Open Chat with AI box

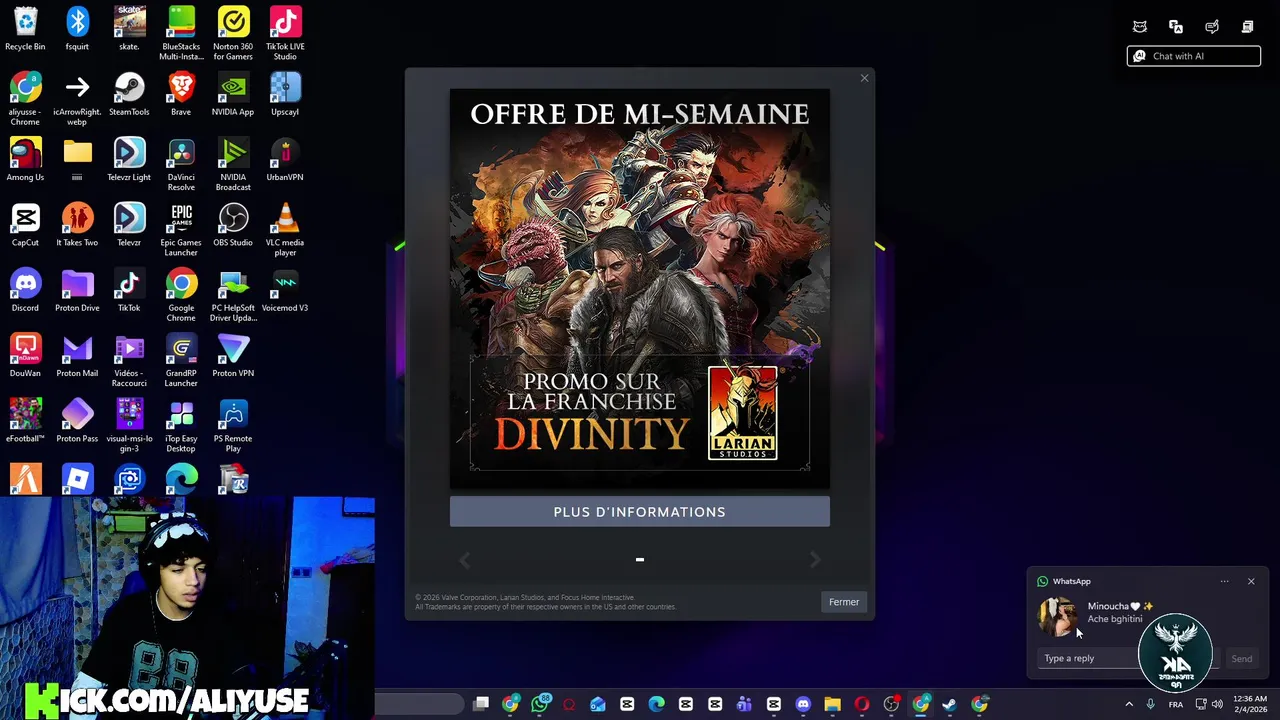[x=1194, y=56]
